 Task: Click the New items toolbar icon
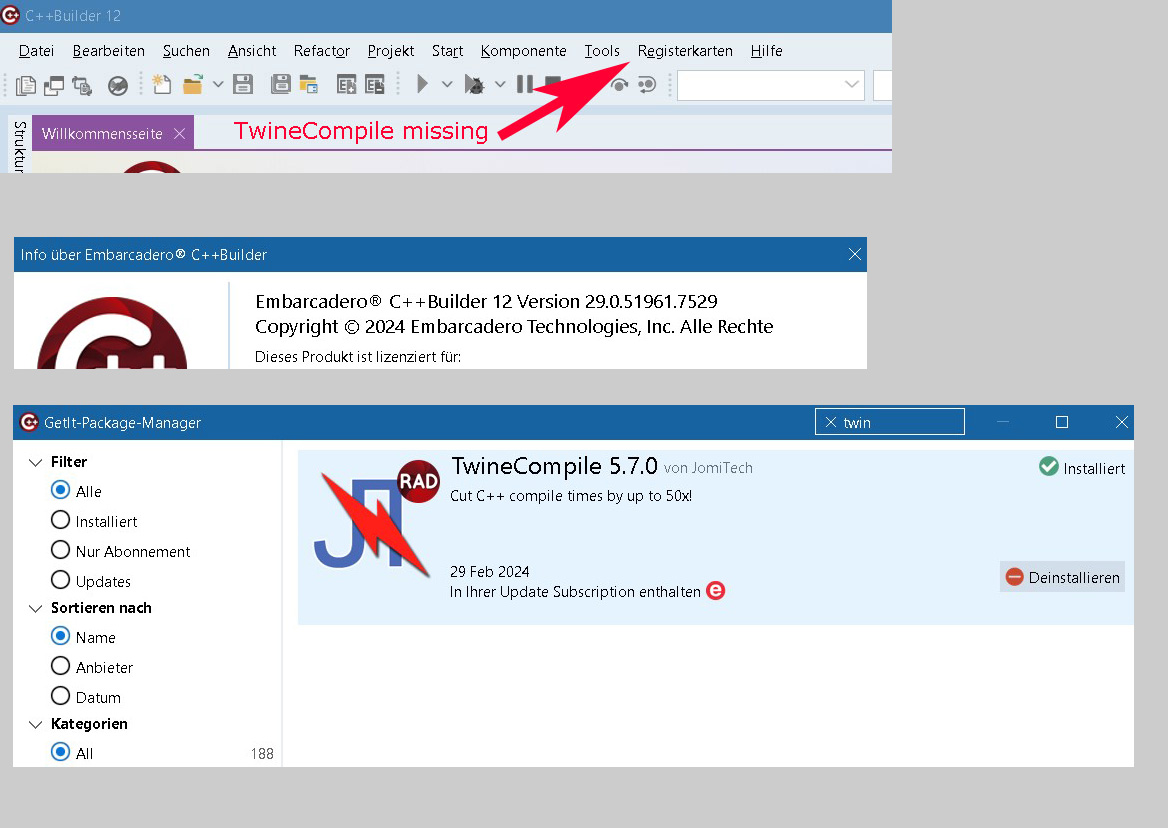pyautogui.click(x=161, y=85)
